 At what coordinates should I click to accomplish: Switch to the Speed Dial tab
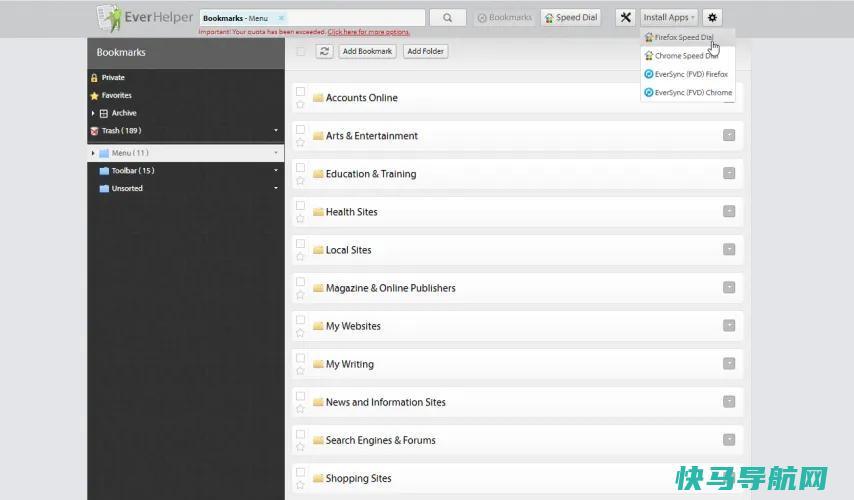571,17
